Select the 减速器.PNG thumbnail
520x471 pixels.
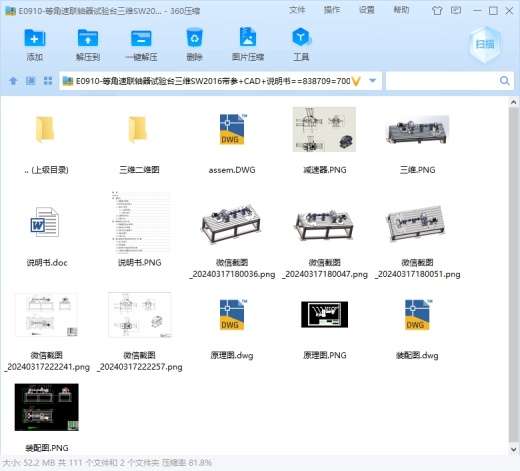click(x=324, y=129)
